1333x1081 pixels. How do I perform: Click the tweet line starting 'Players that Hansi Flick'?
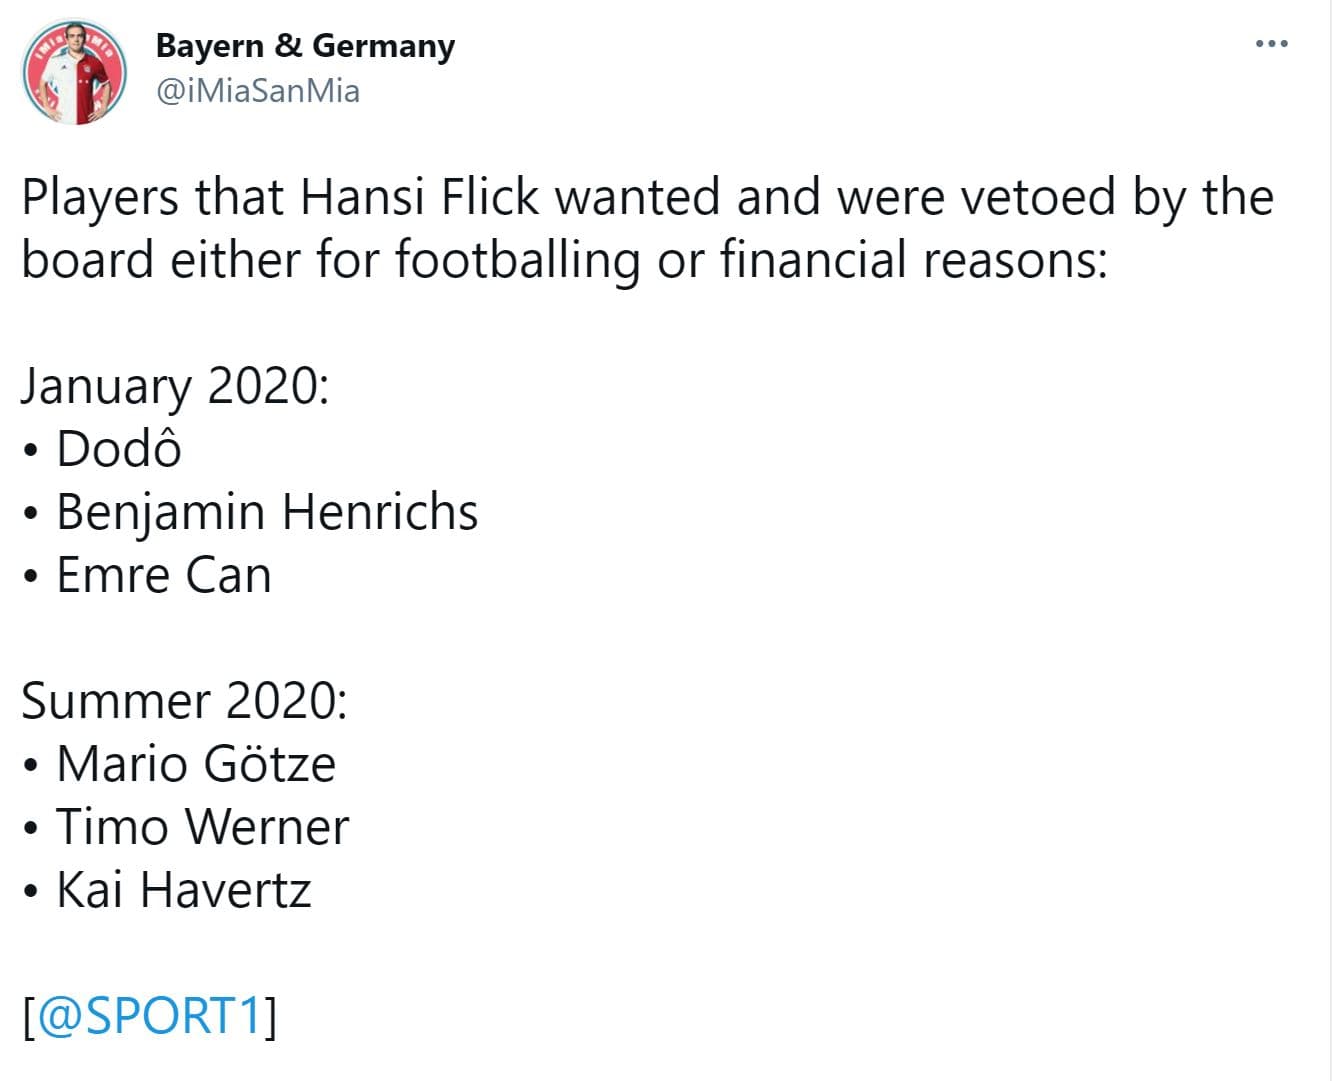coord(648,197)
